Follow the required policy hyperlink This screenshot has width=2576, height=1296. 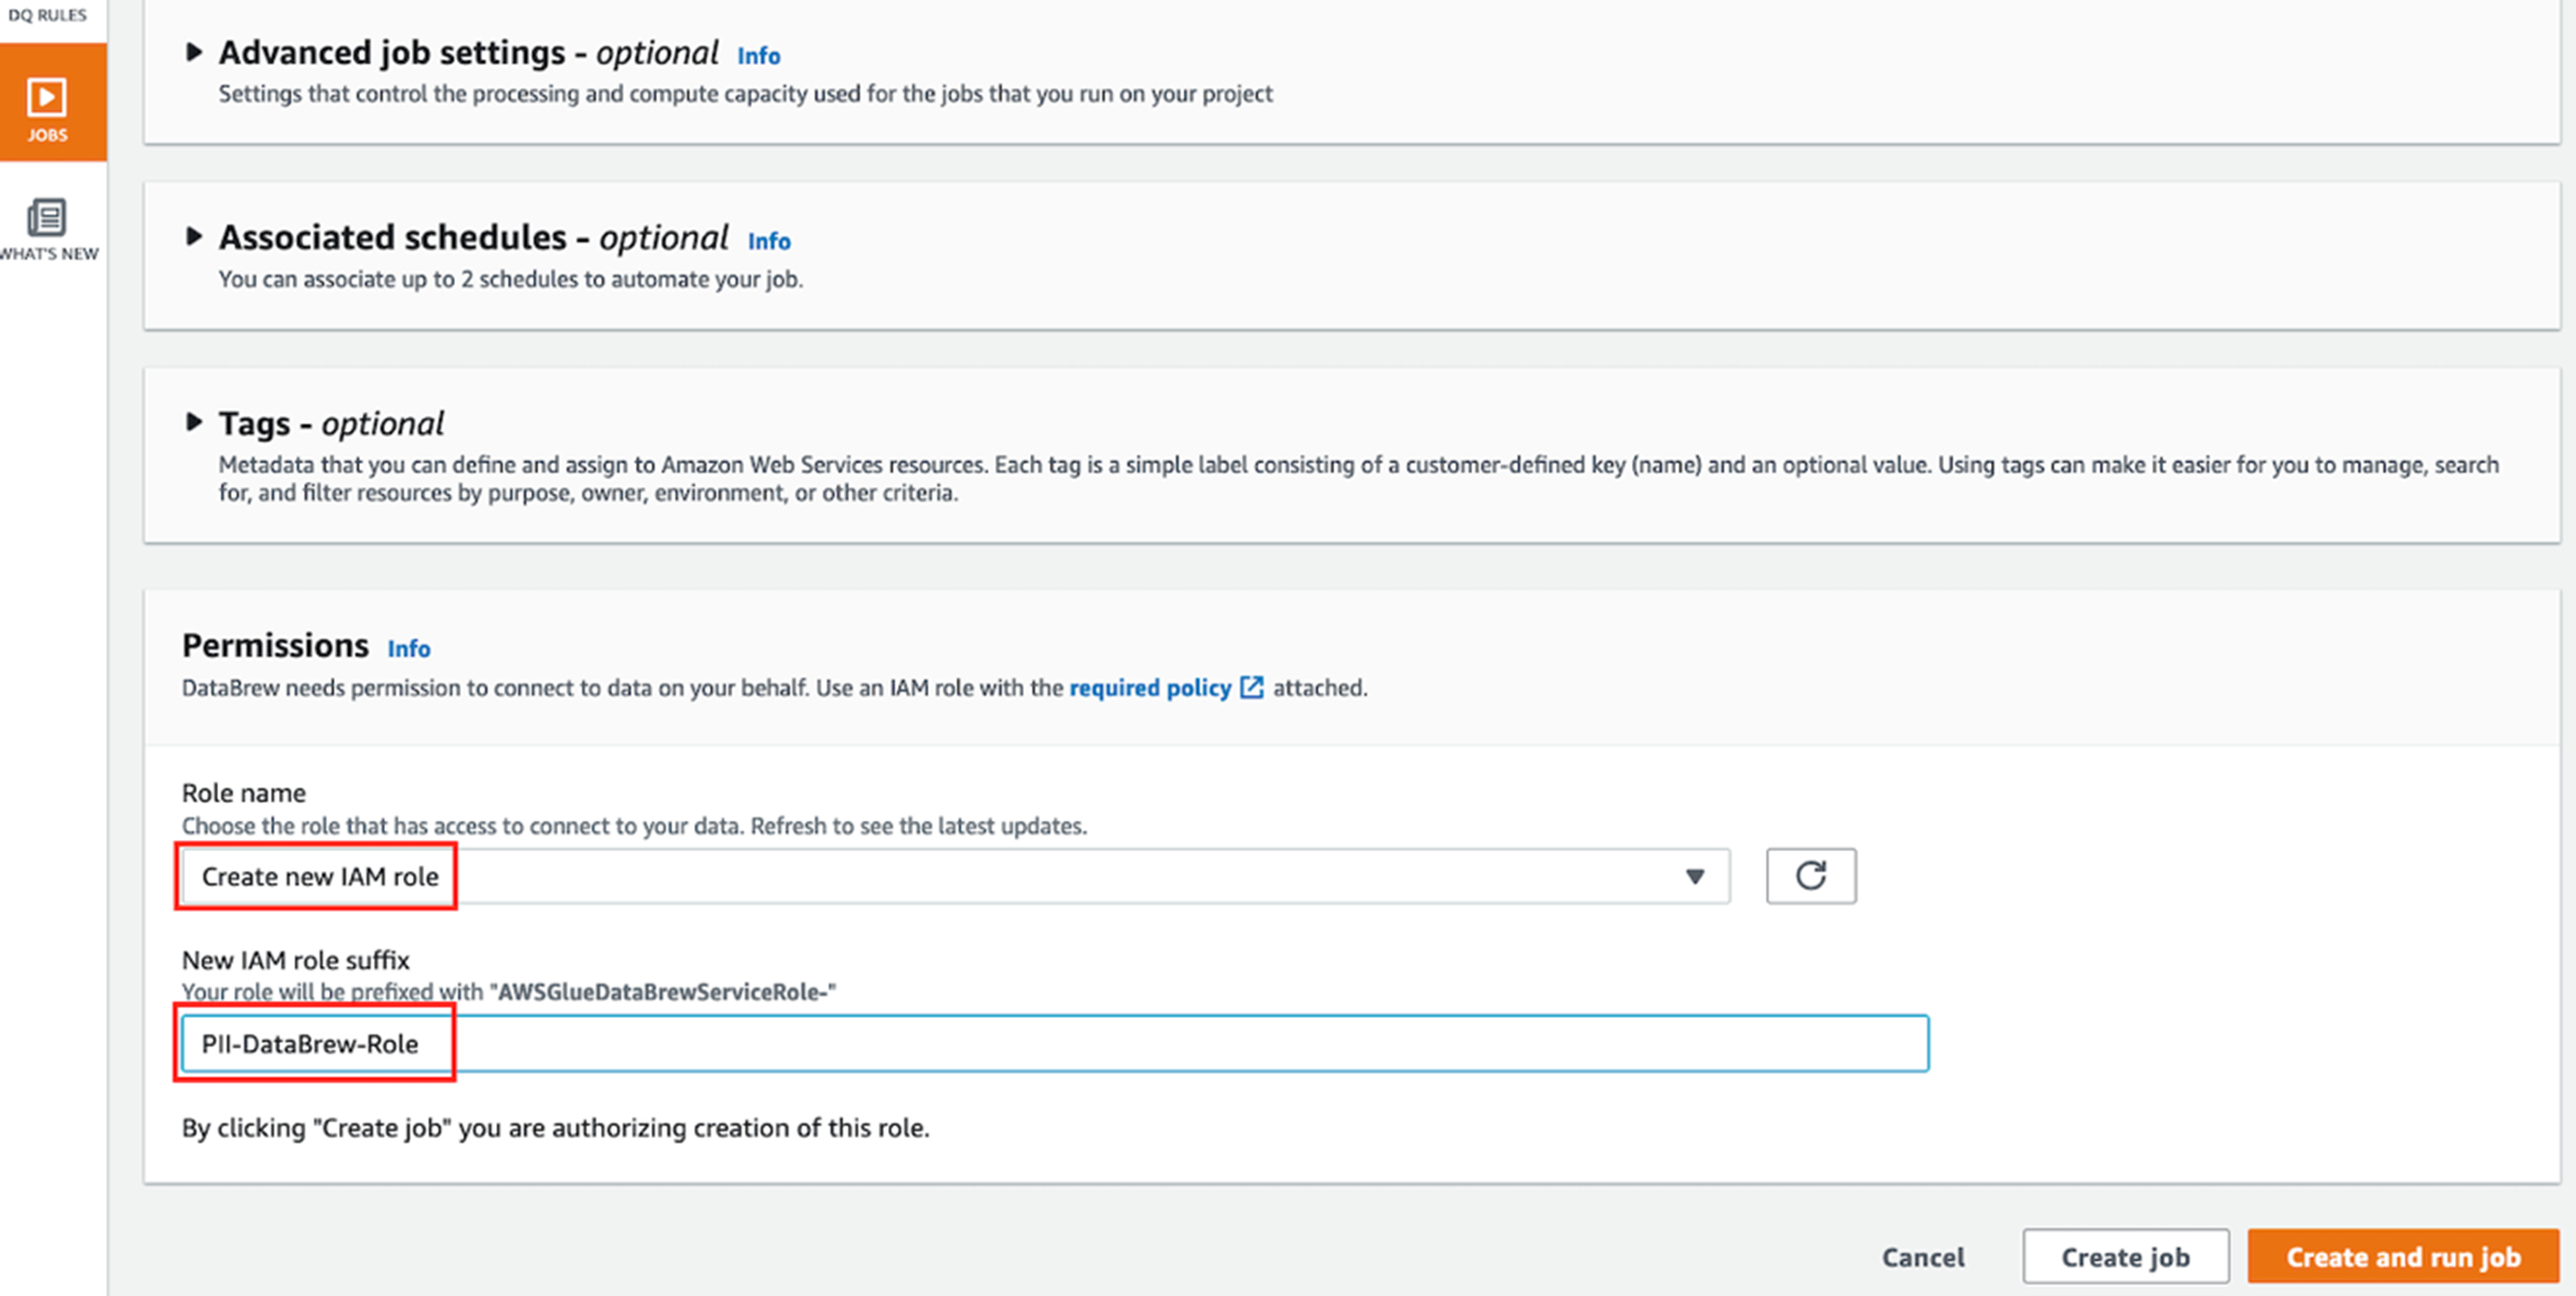coord(1150,688)
